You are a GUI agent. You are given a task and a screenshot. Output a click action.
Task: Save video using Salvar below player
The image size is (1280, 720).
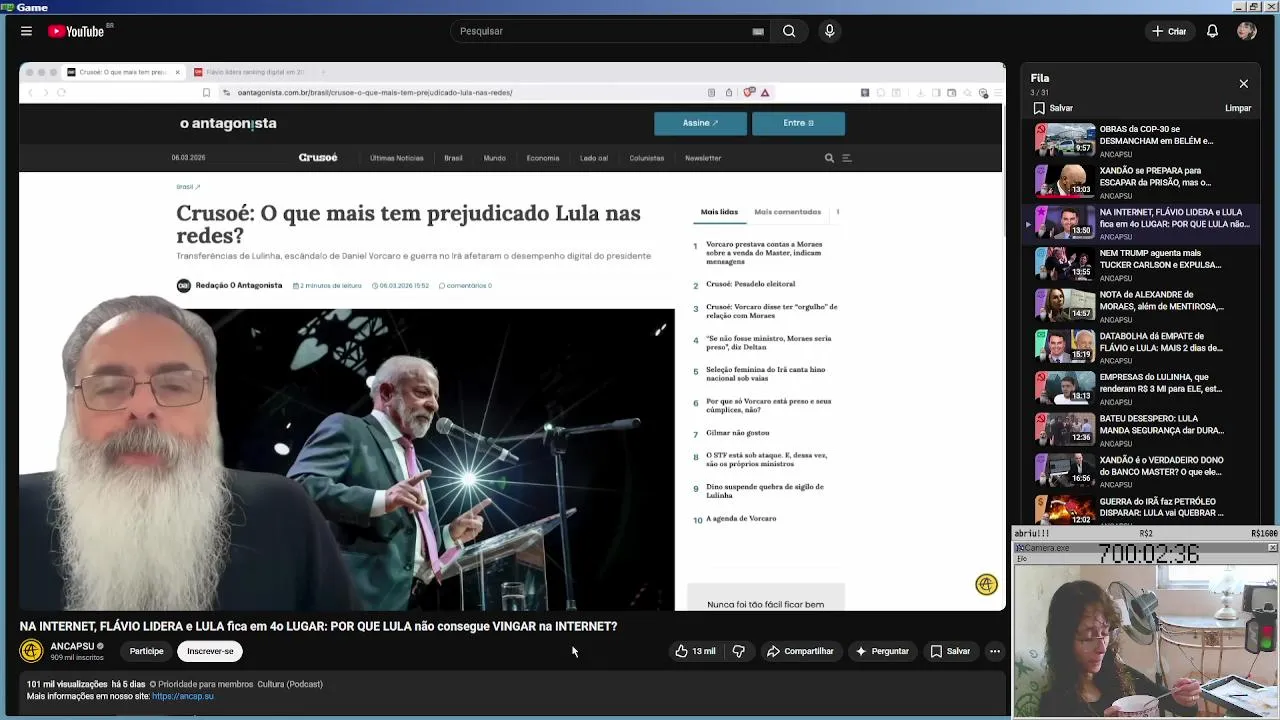[950, 651]
